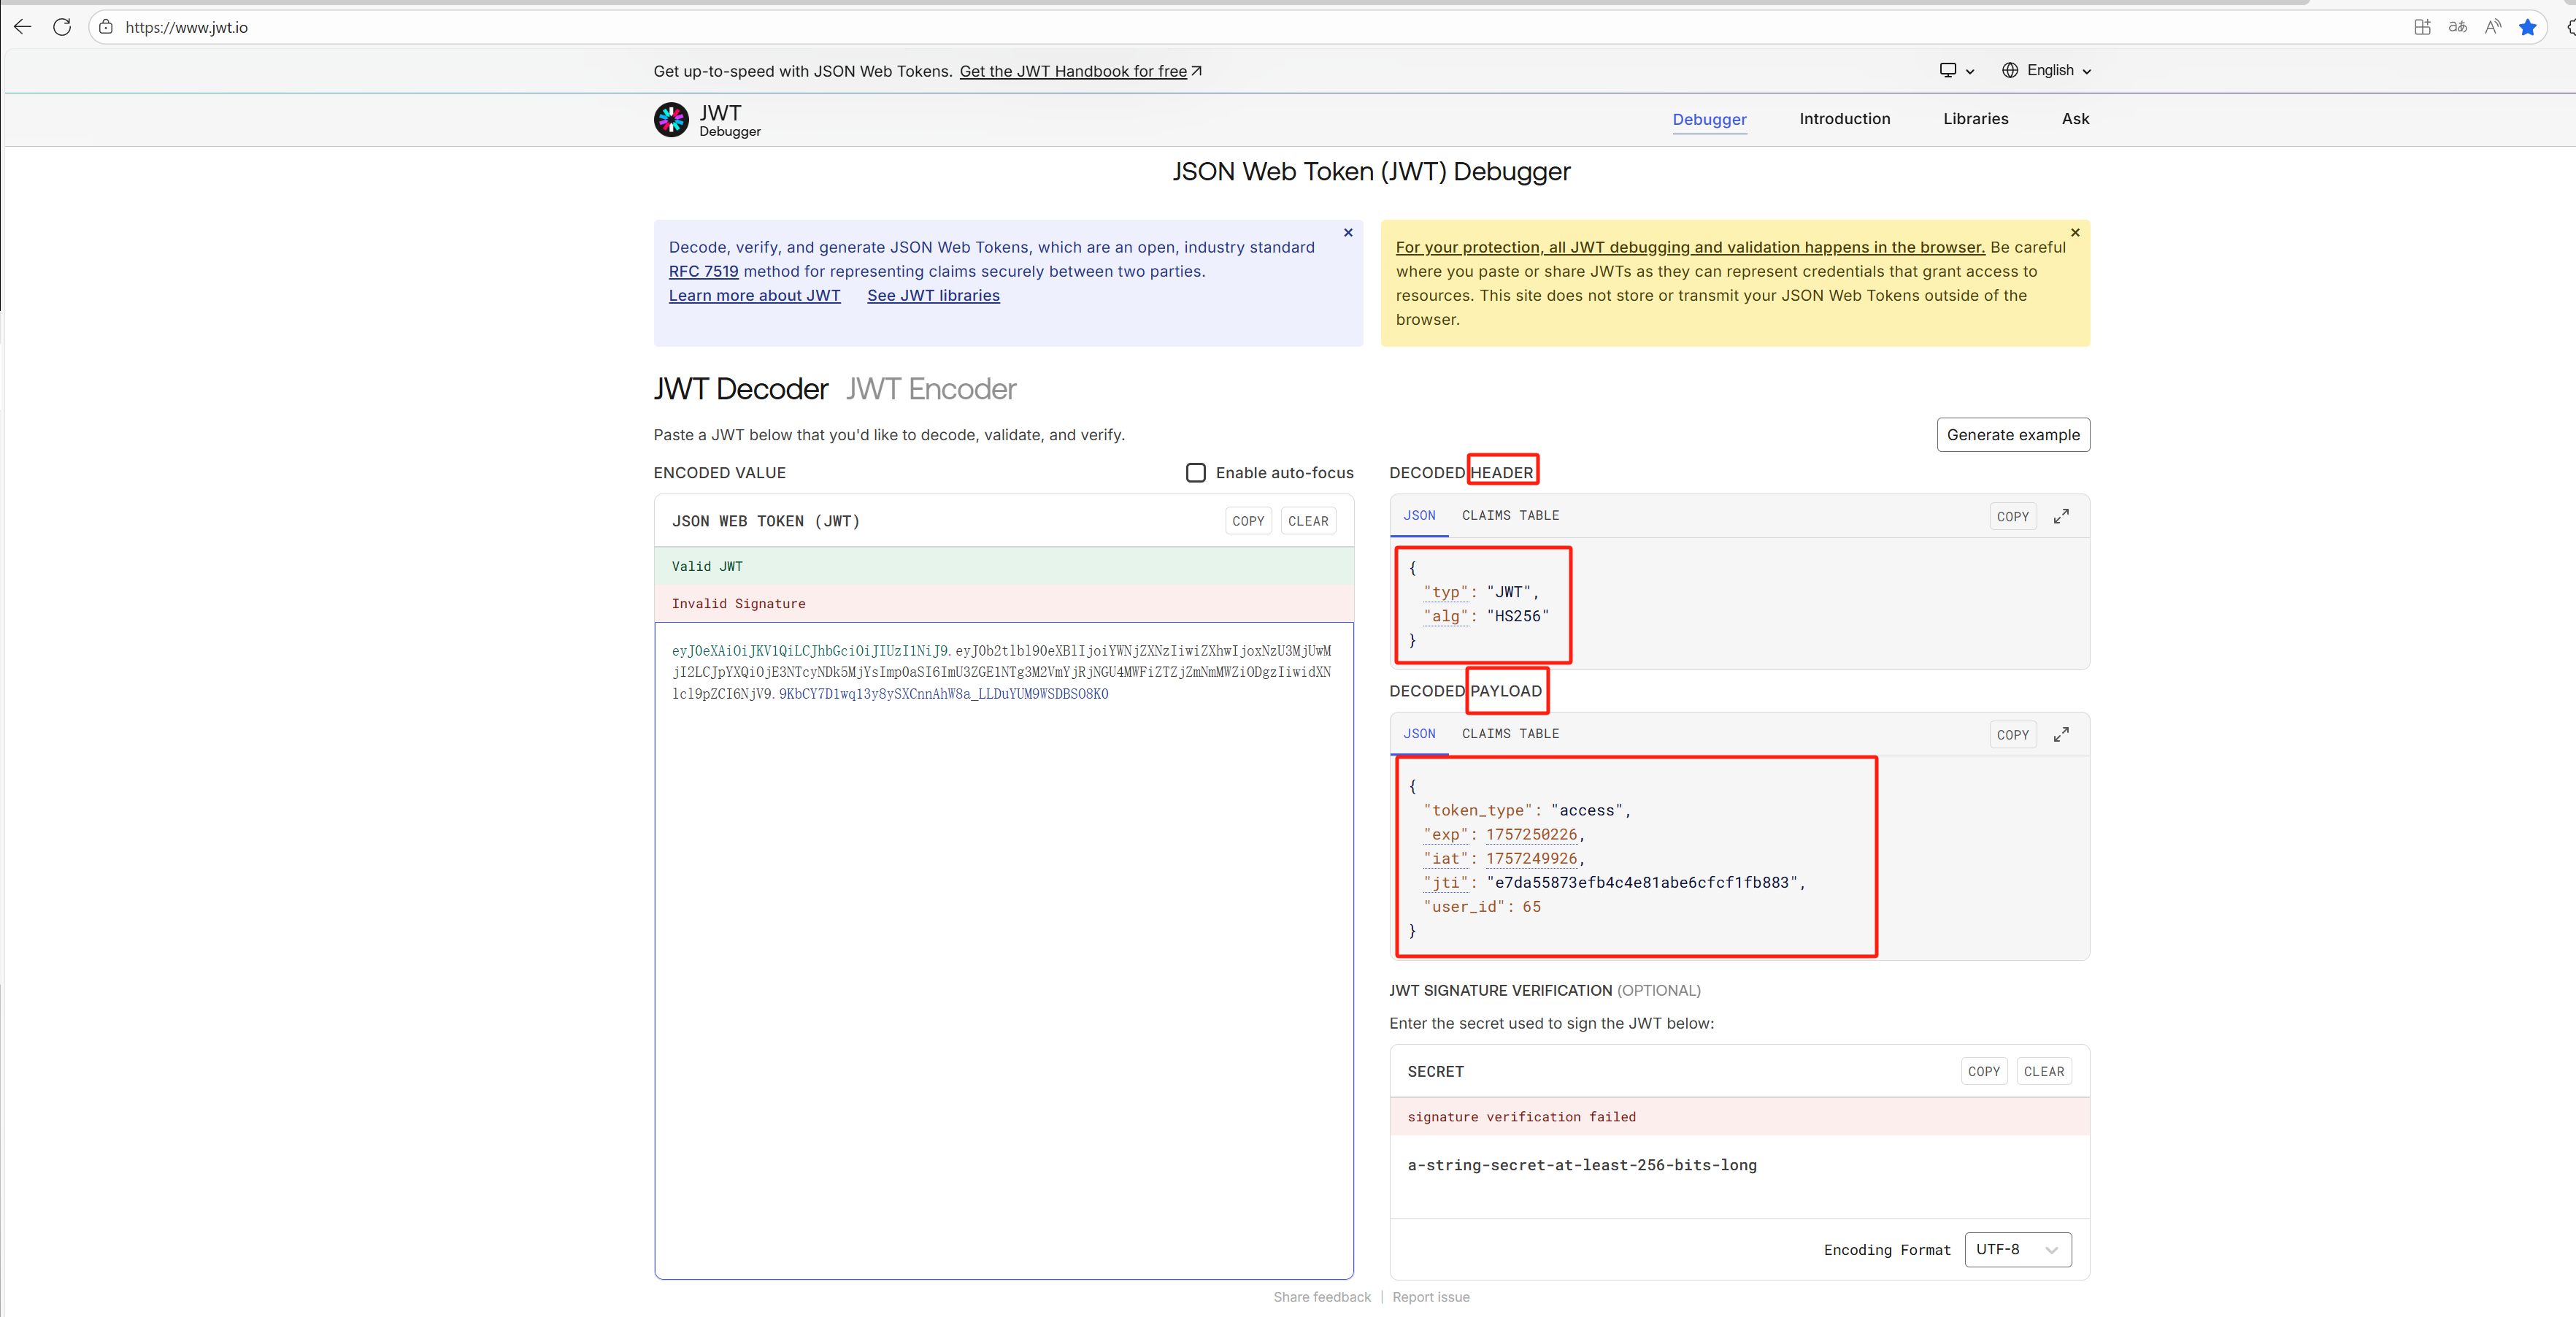
Task: Open the Introduction nav item
Action: [x=1845, y=118]
